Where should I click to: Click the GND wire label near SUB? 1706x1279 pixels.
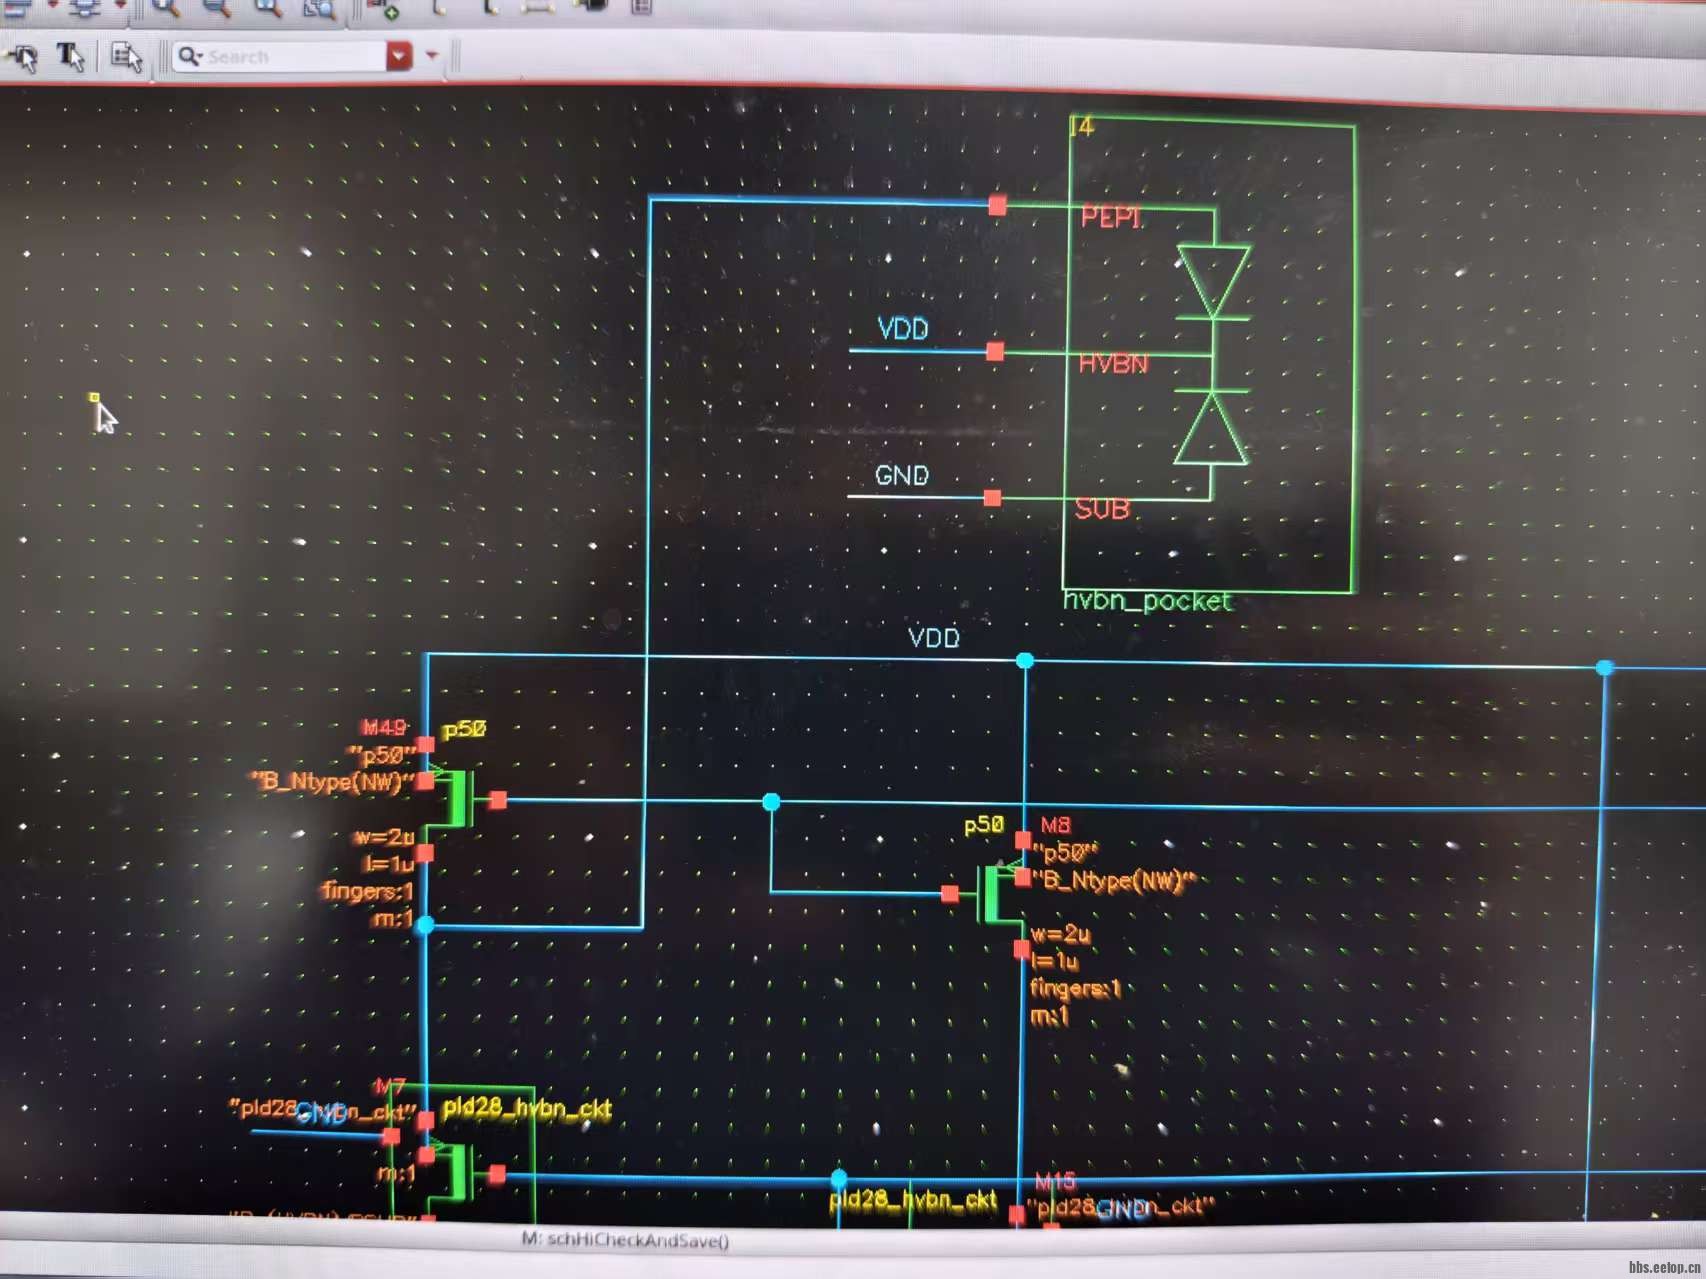click(x=901, y=476)
